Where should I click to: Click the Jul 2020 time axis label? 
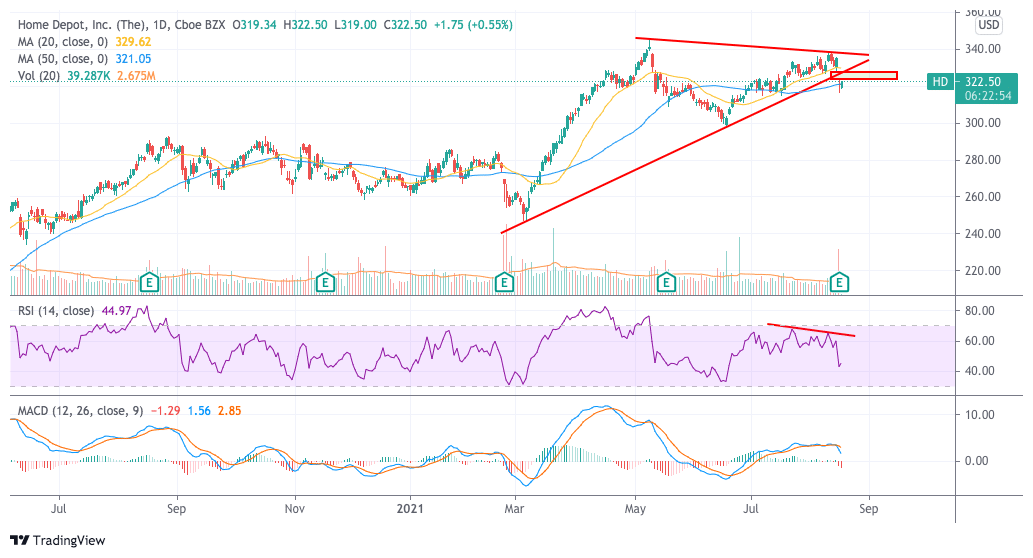(x=59, y=509)
